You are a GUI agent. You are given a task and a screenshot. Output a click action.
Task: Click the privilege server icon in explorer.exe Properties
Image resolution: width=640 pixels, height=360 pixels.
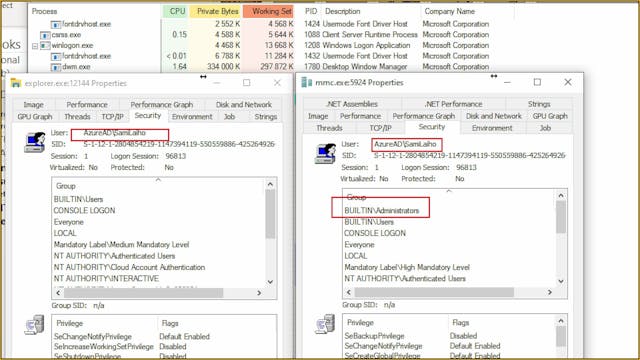tap(34, 325)
